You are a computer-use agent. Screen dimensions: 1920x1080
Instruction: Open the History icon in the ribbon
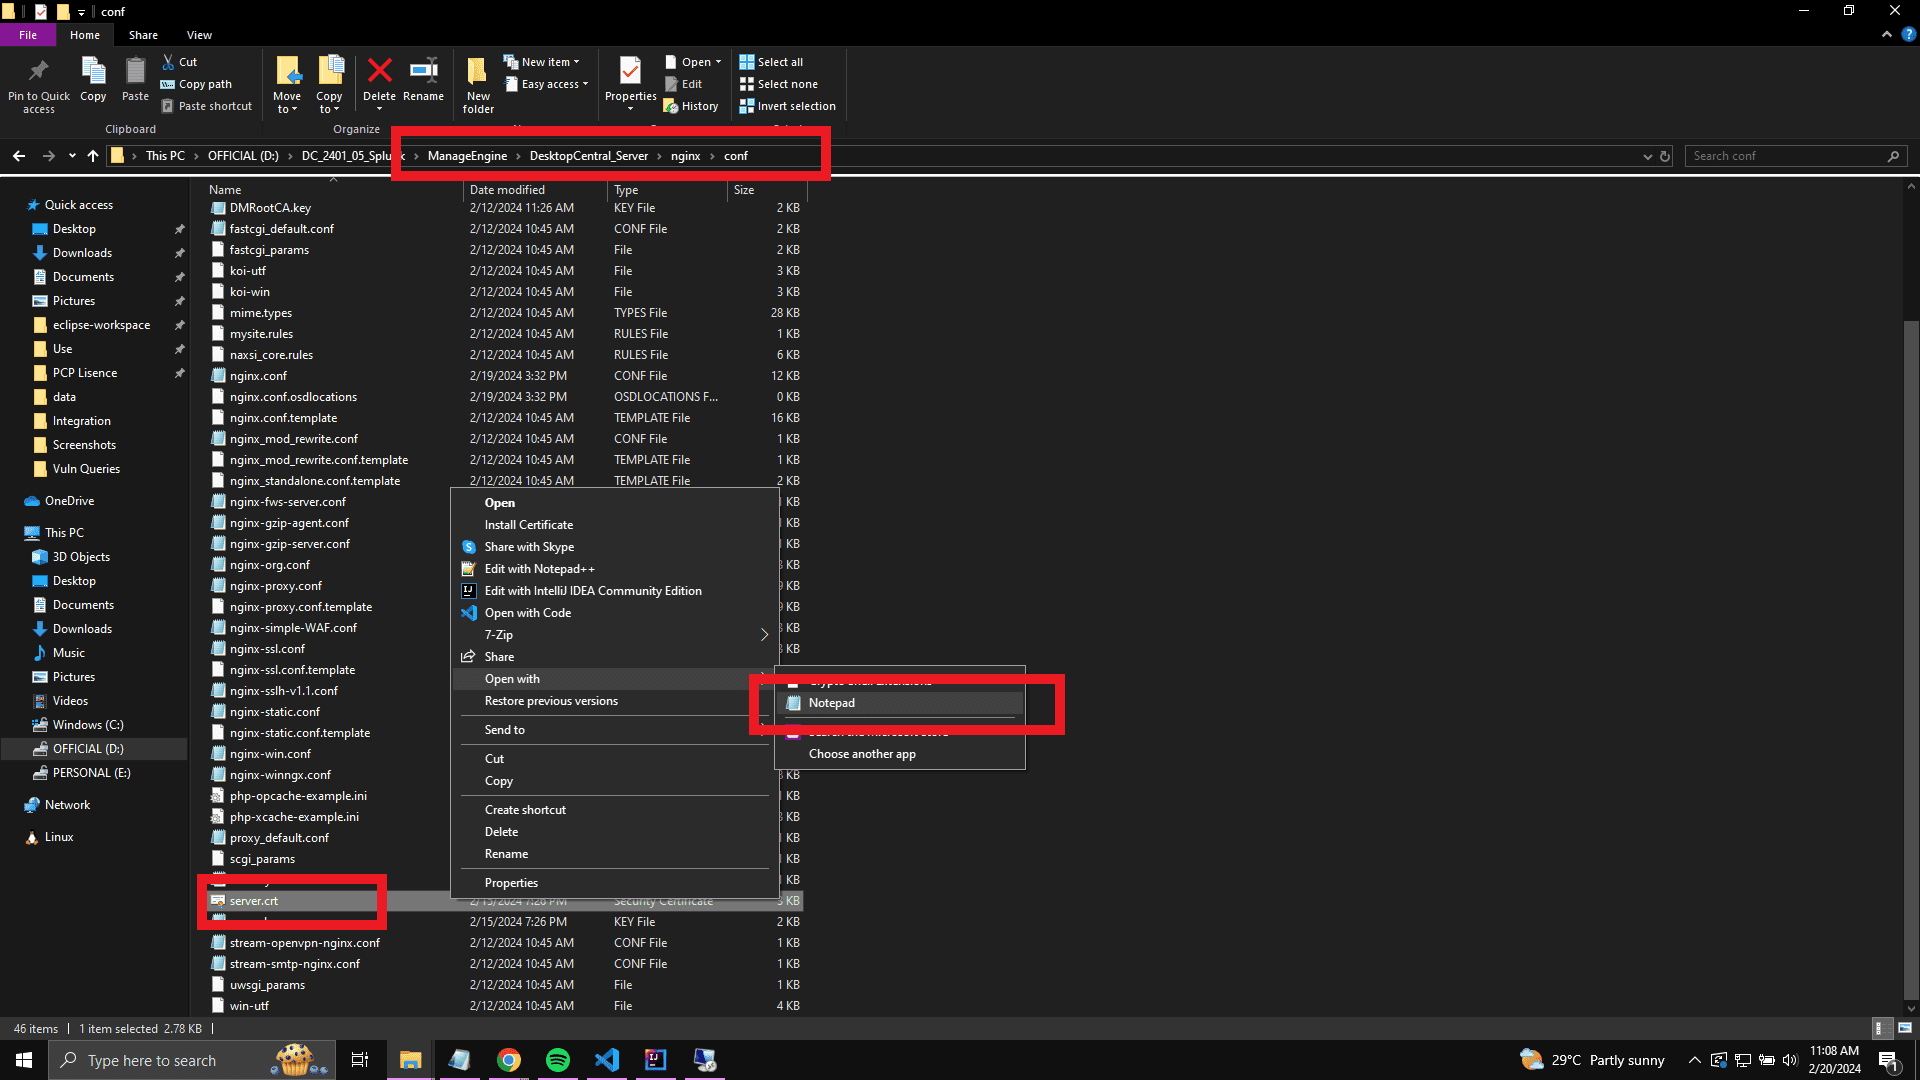click(x=692, y=106)
